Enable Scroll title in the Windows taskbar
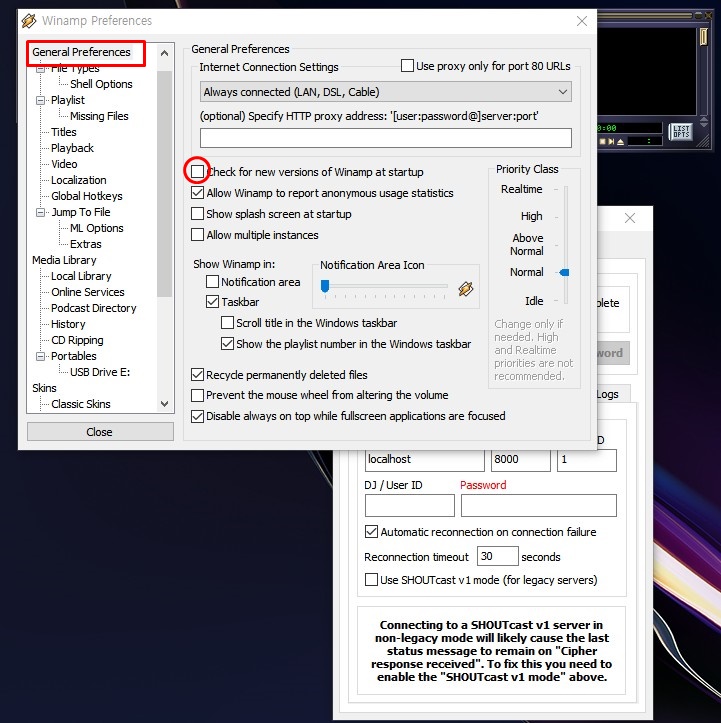The height and width of the screenshot is (723, 721). pyautogui.click(x=227, y=322)
